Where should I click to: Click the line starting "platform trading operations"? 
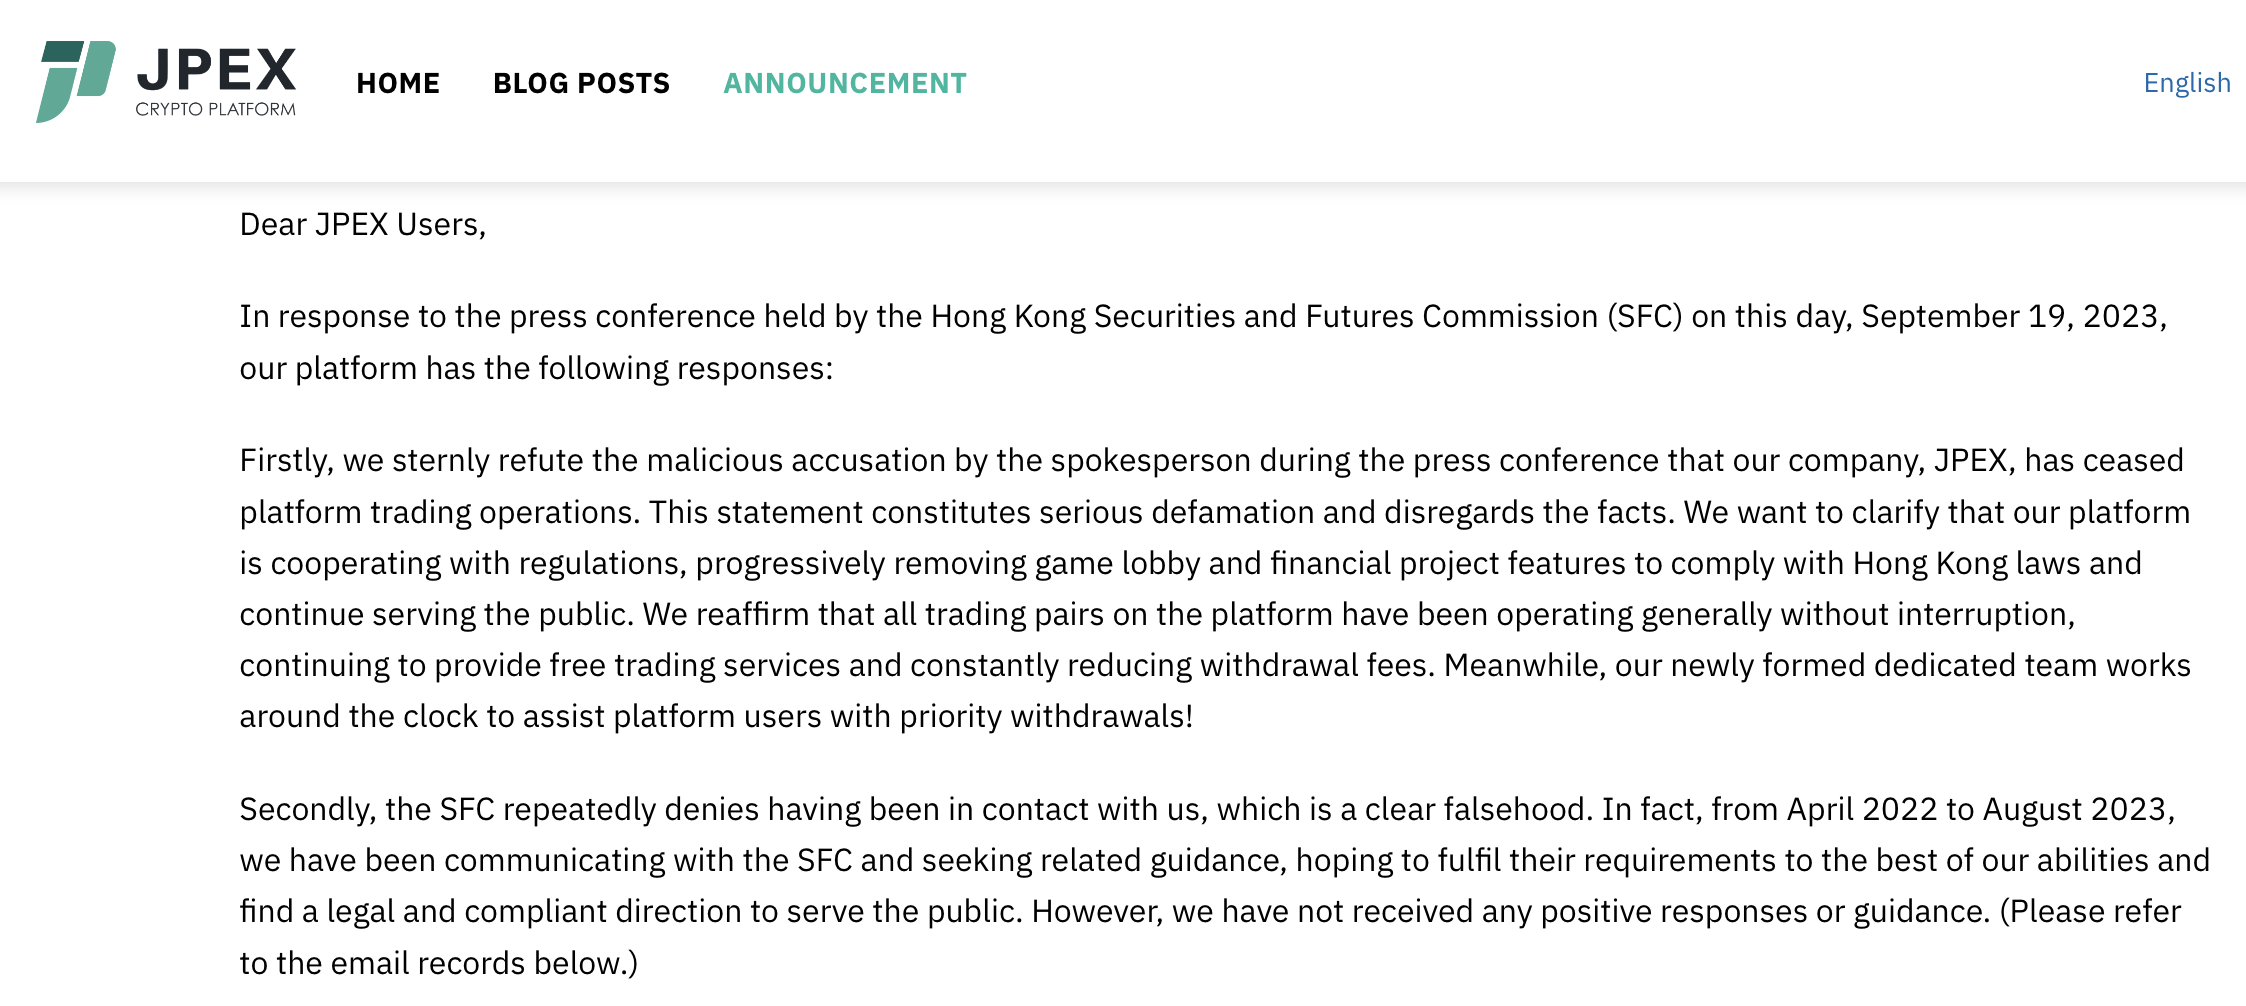point(1215,513)
